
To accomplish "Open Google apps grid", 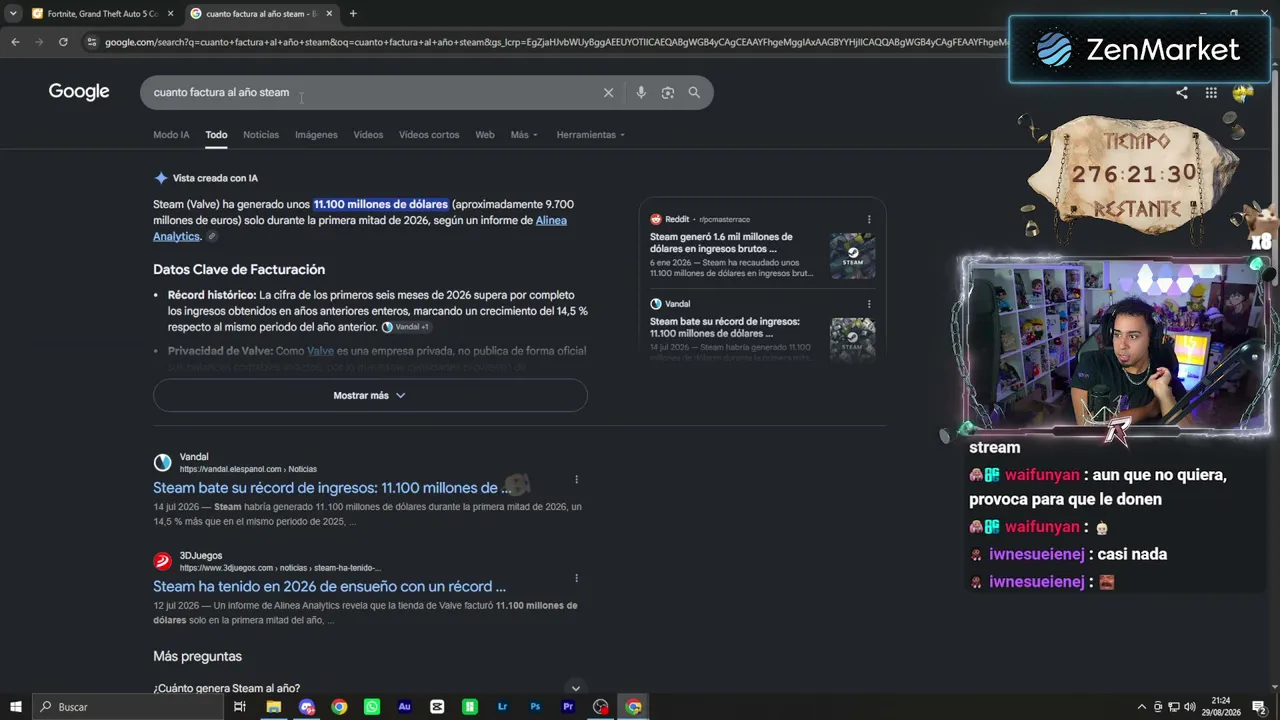I will pyautogui.click(x=1211, y=93).
